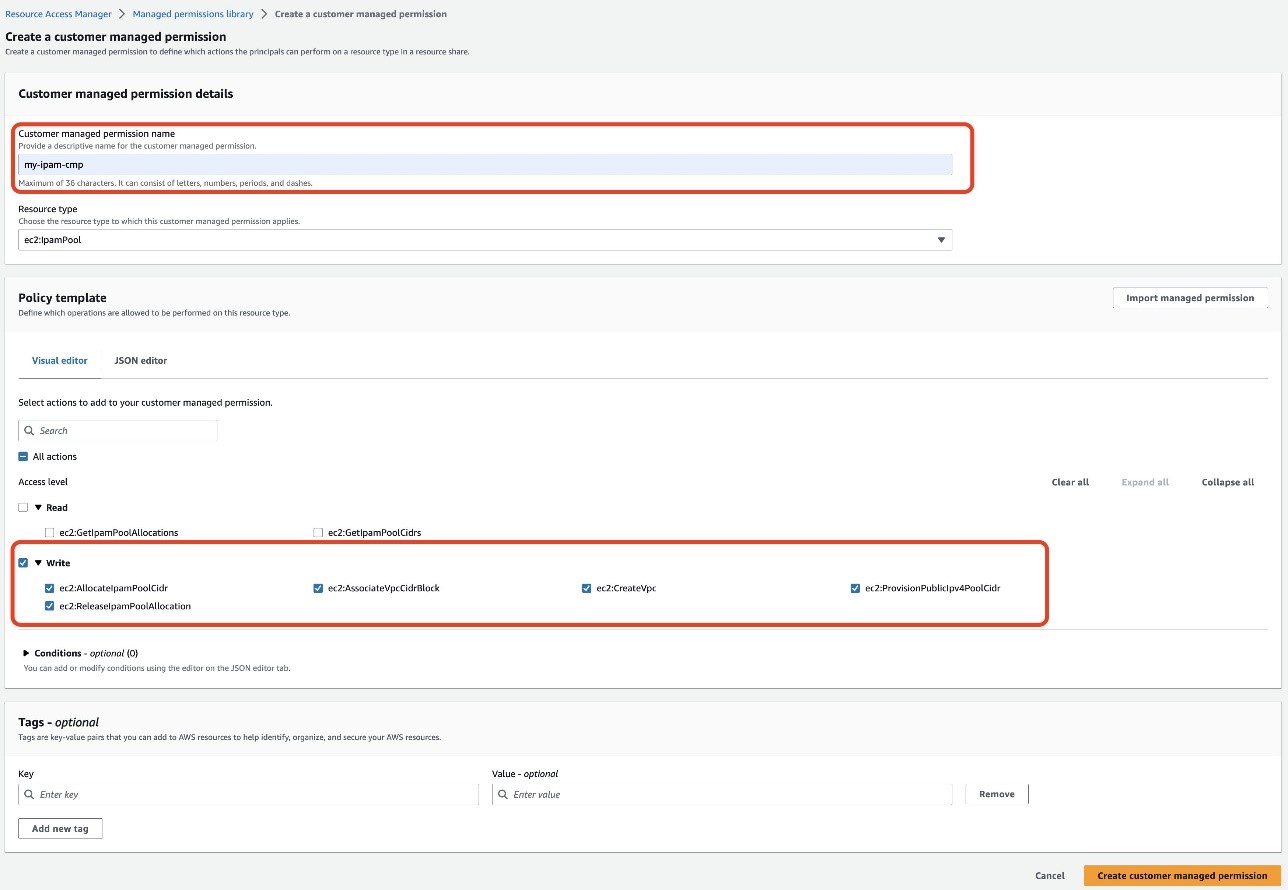
Task: Click Clear all actions
Action: pyautogui.click(x=1070, y=482)
